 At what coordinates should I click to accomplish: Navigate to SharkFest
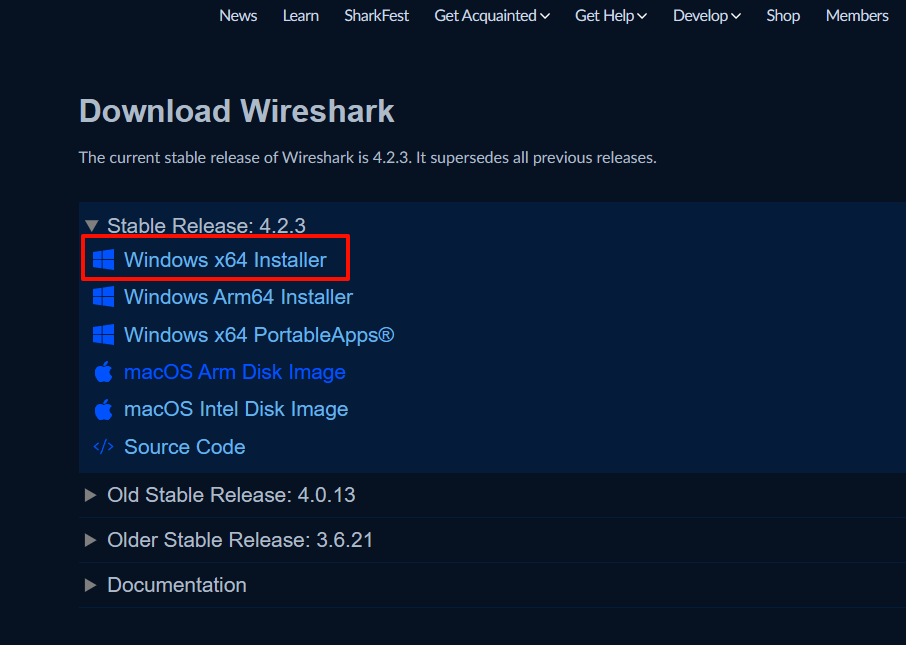(377, 16)
